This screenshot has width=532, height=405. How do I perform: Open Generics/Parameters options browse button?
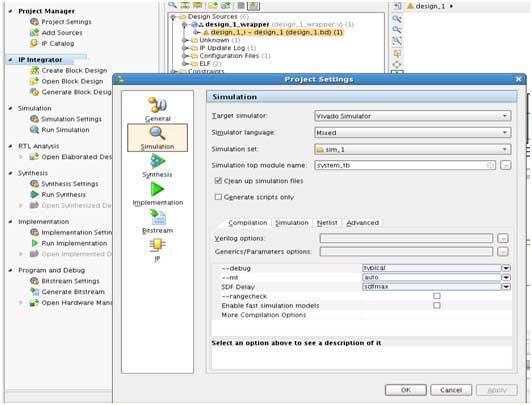[503, 252]
